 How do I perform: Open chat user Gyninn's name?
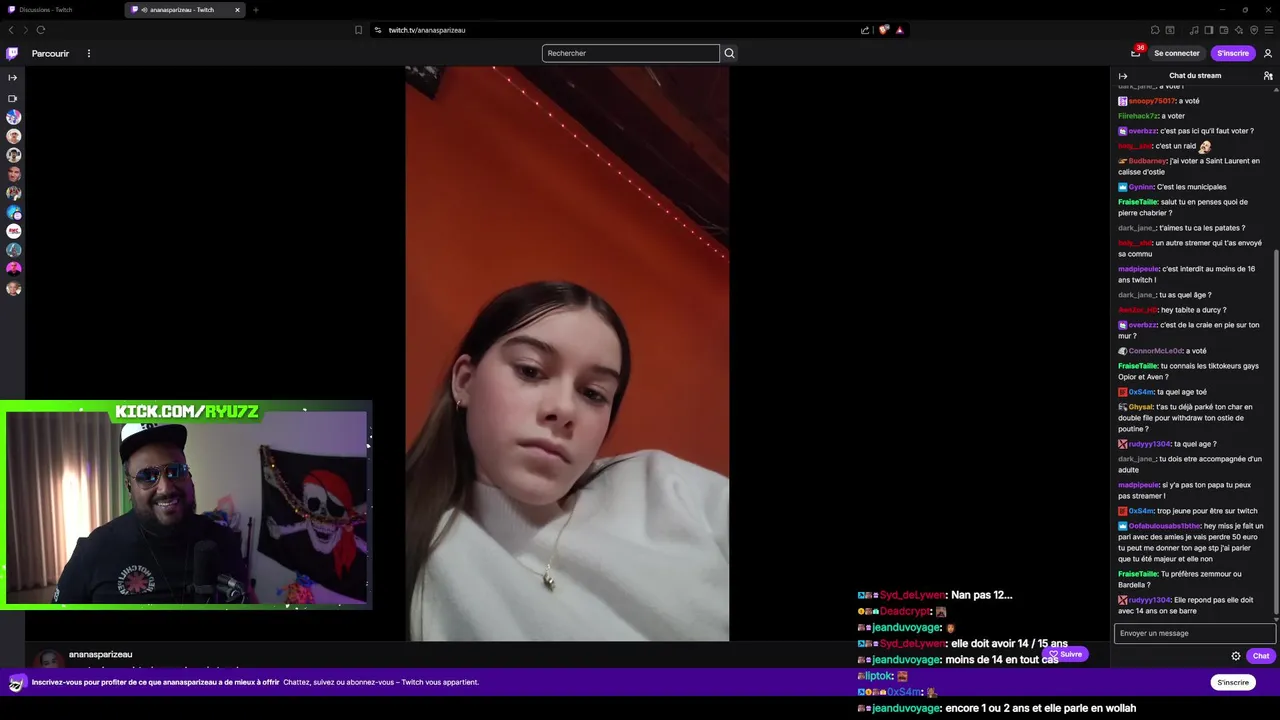[1141, 187]
